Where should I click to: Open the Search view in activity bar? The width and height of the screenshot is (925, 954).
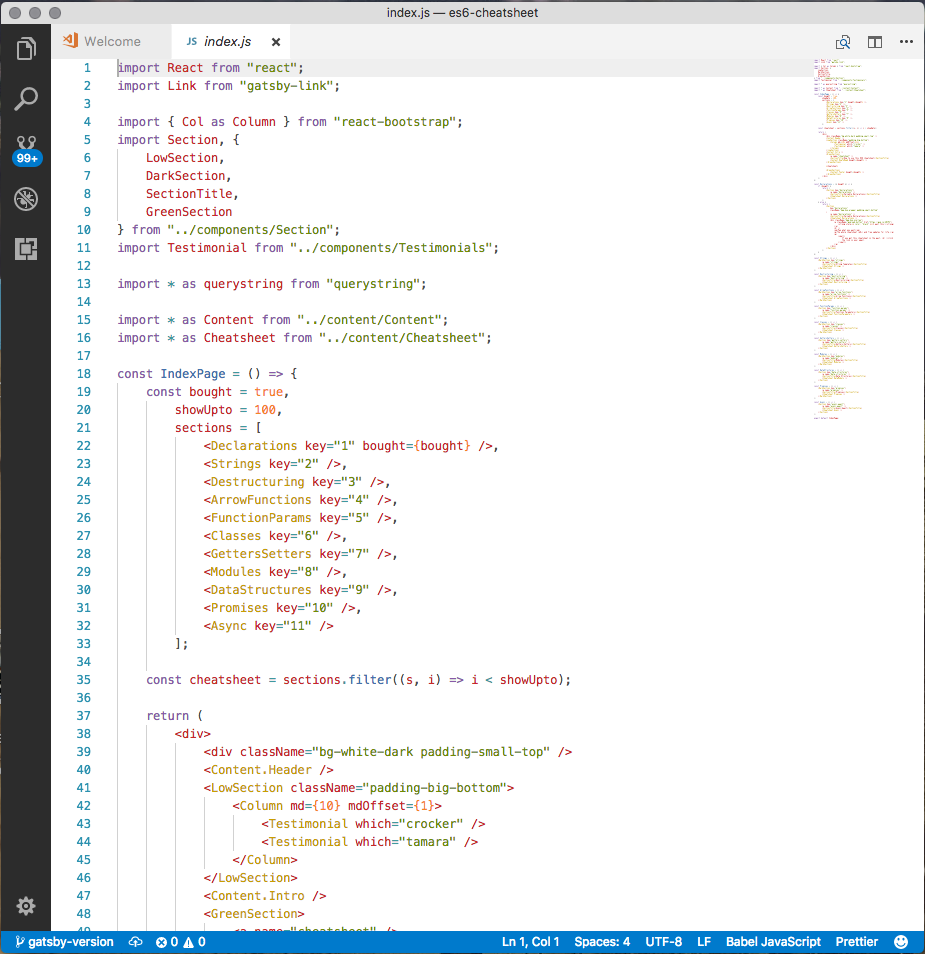tap(26, 99)
